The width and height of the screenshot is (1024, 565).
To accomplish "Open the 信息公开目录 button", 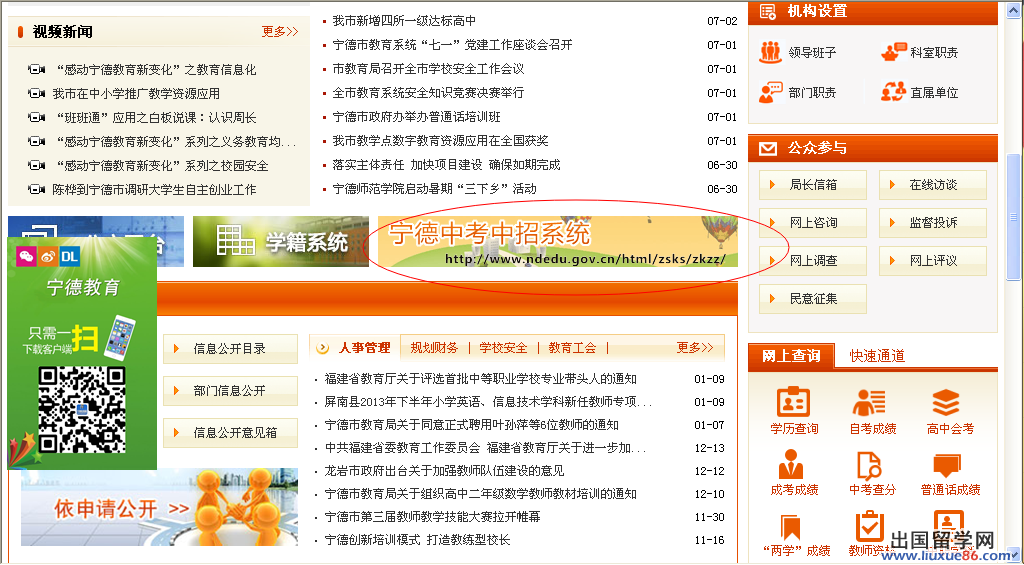I will pyautogui.click(x=230, y=349).
